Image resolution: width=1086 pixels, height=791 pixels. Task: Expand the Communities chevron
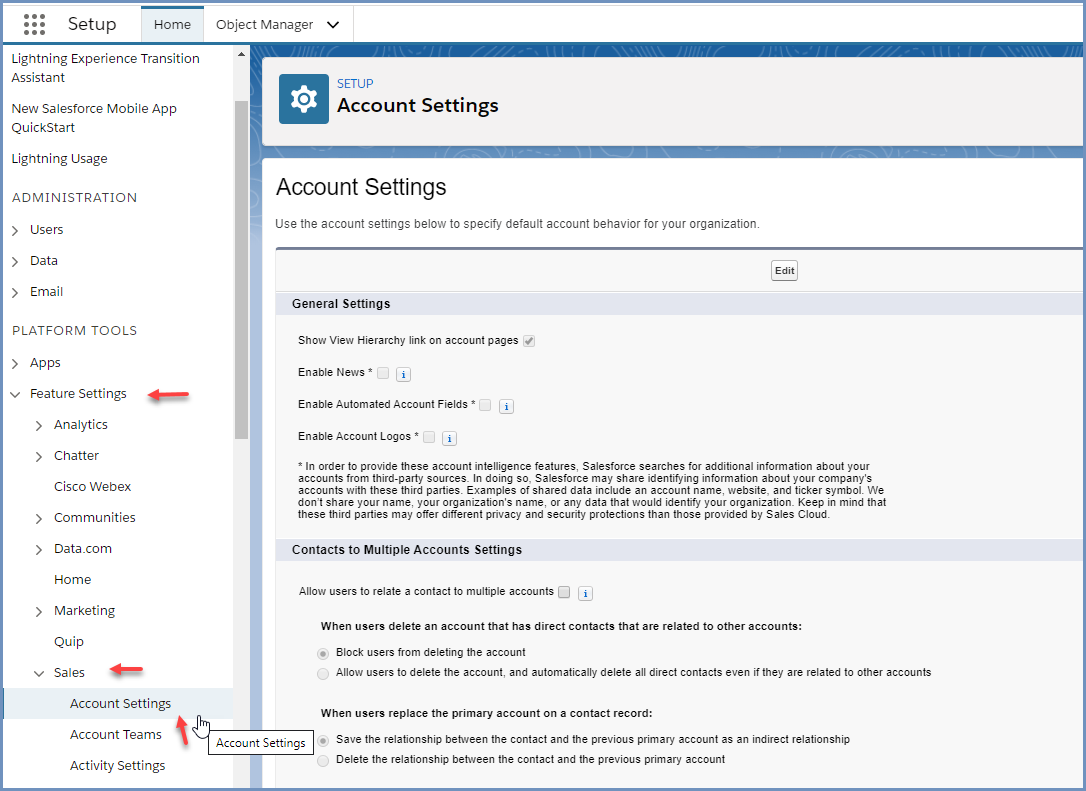click(x=39, y=519)
